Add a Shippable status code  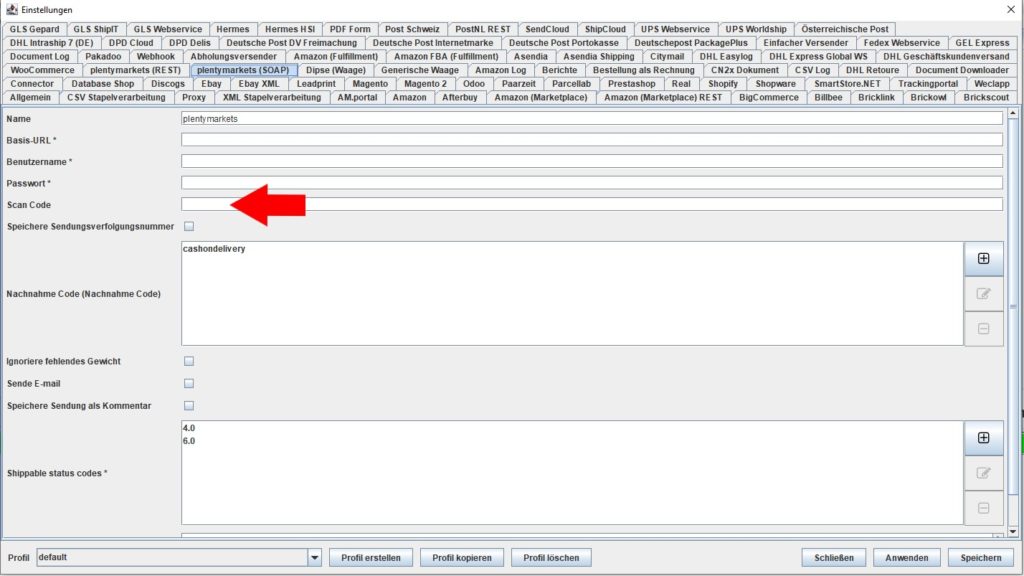coord(984,438)
